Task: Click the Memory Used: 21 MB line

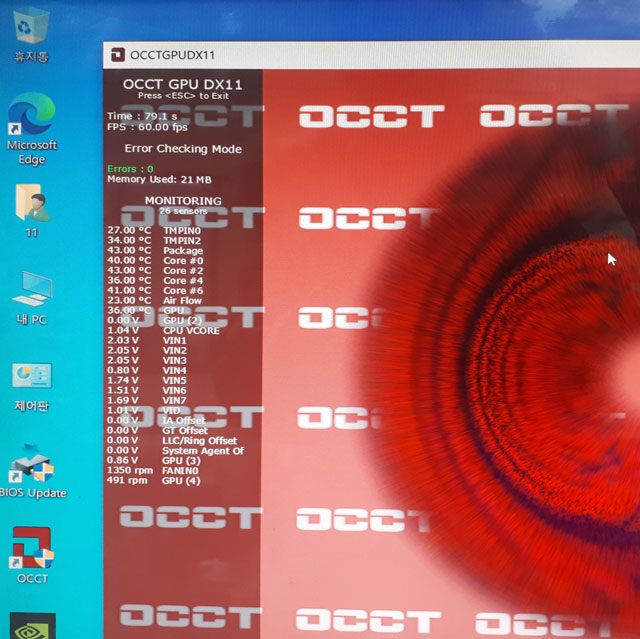Action: point(159,180)
